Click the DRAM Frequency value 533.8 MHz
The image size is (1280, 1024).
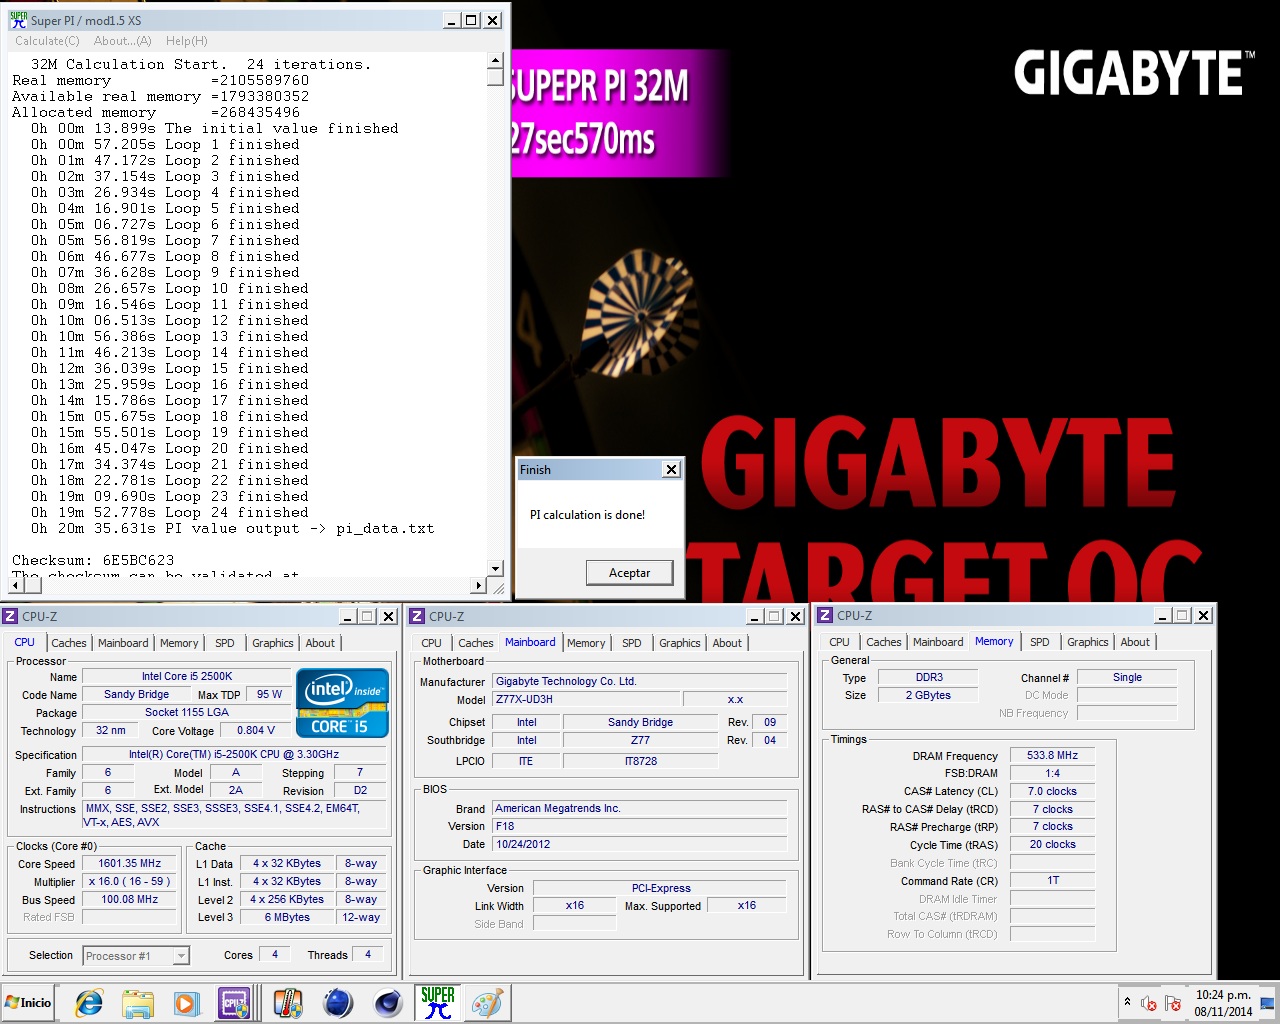(x=1052, y=755)
